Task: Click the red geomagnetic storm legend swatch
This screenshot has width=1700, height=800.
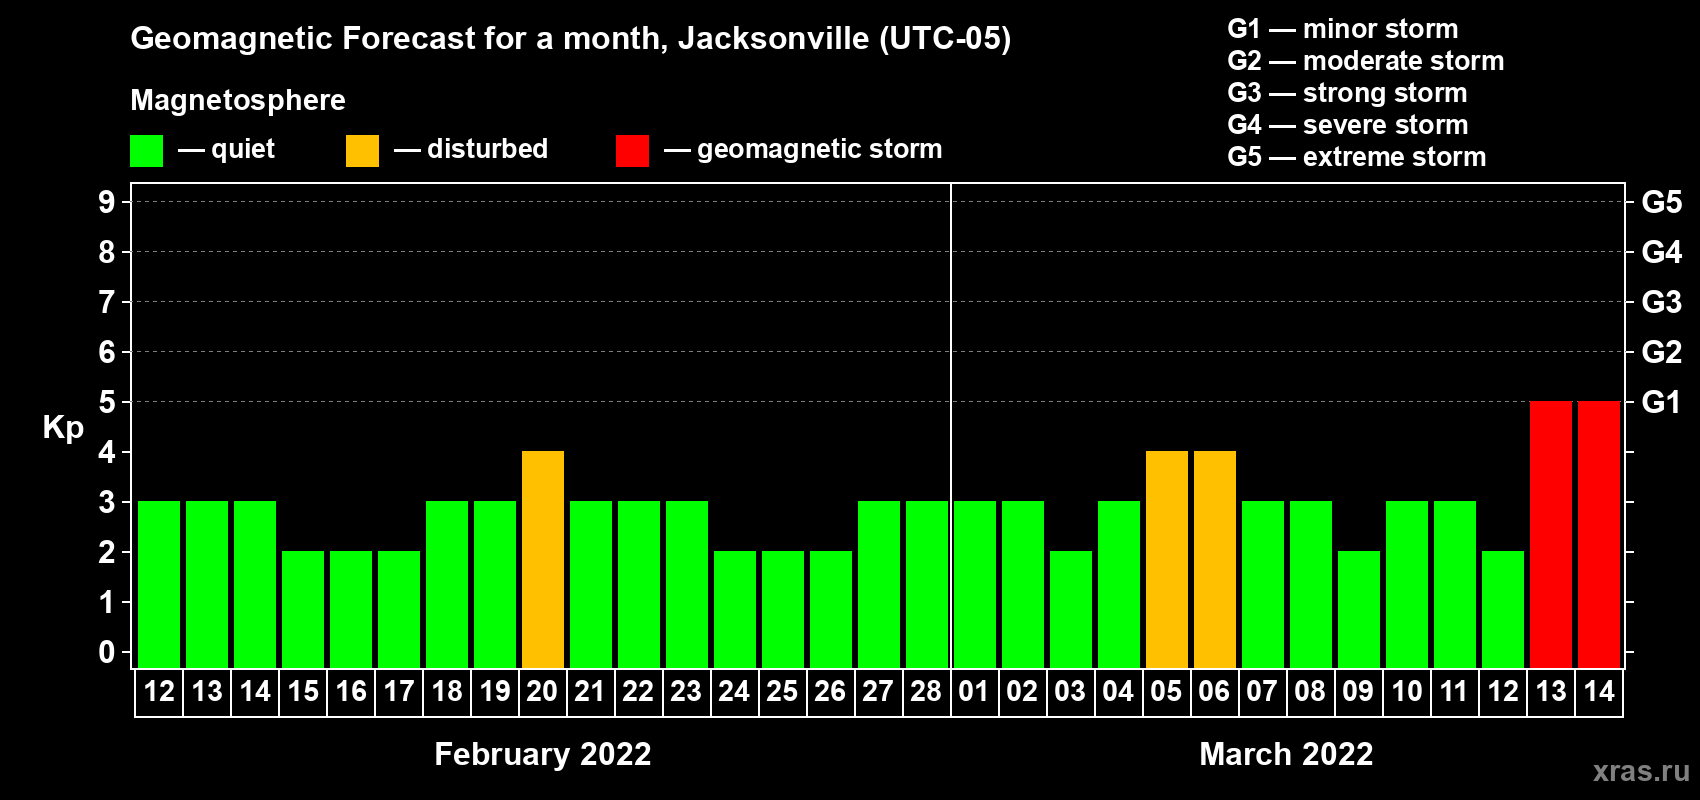Action: click(x=632, y=151)
